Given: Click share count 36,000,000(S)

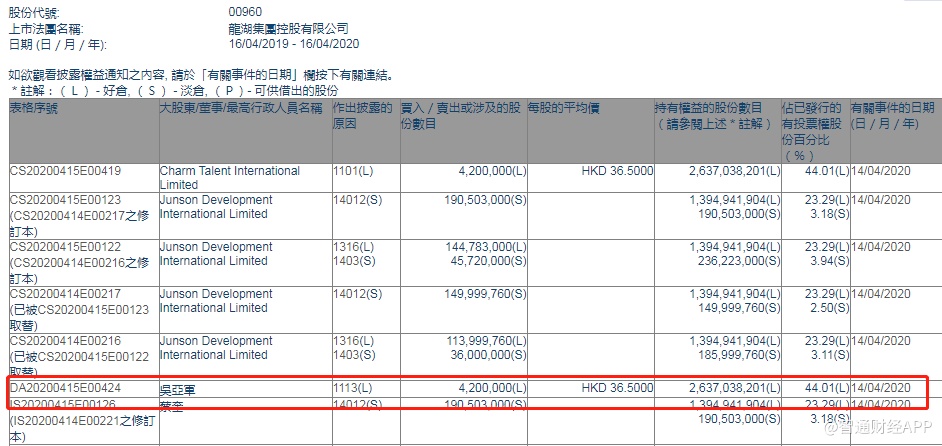Looking at the screenshot, I should pyautogui.click(x=488, y=355).
